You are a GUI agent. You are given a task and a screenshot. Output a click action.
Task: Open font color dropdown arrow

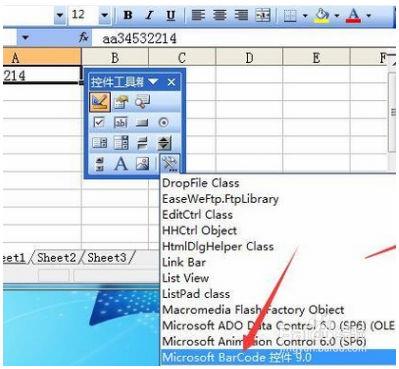[369, 15]
